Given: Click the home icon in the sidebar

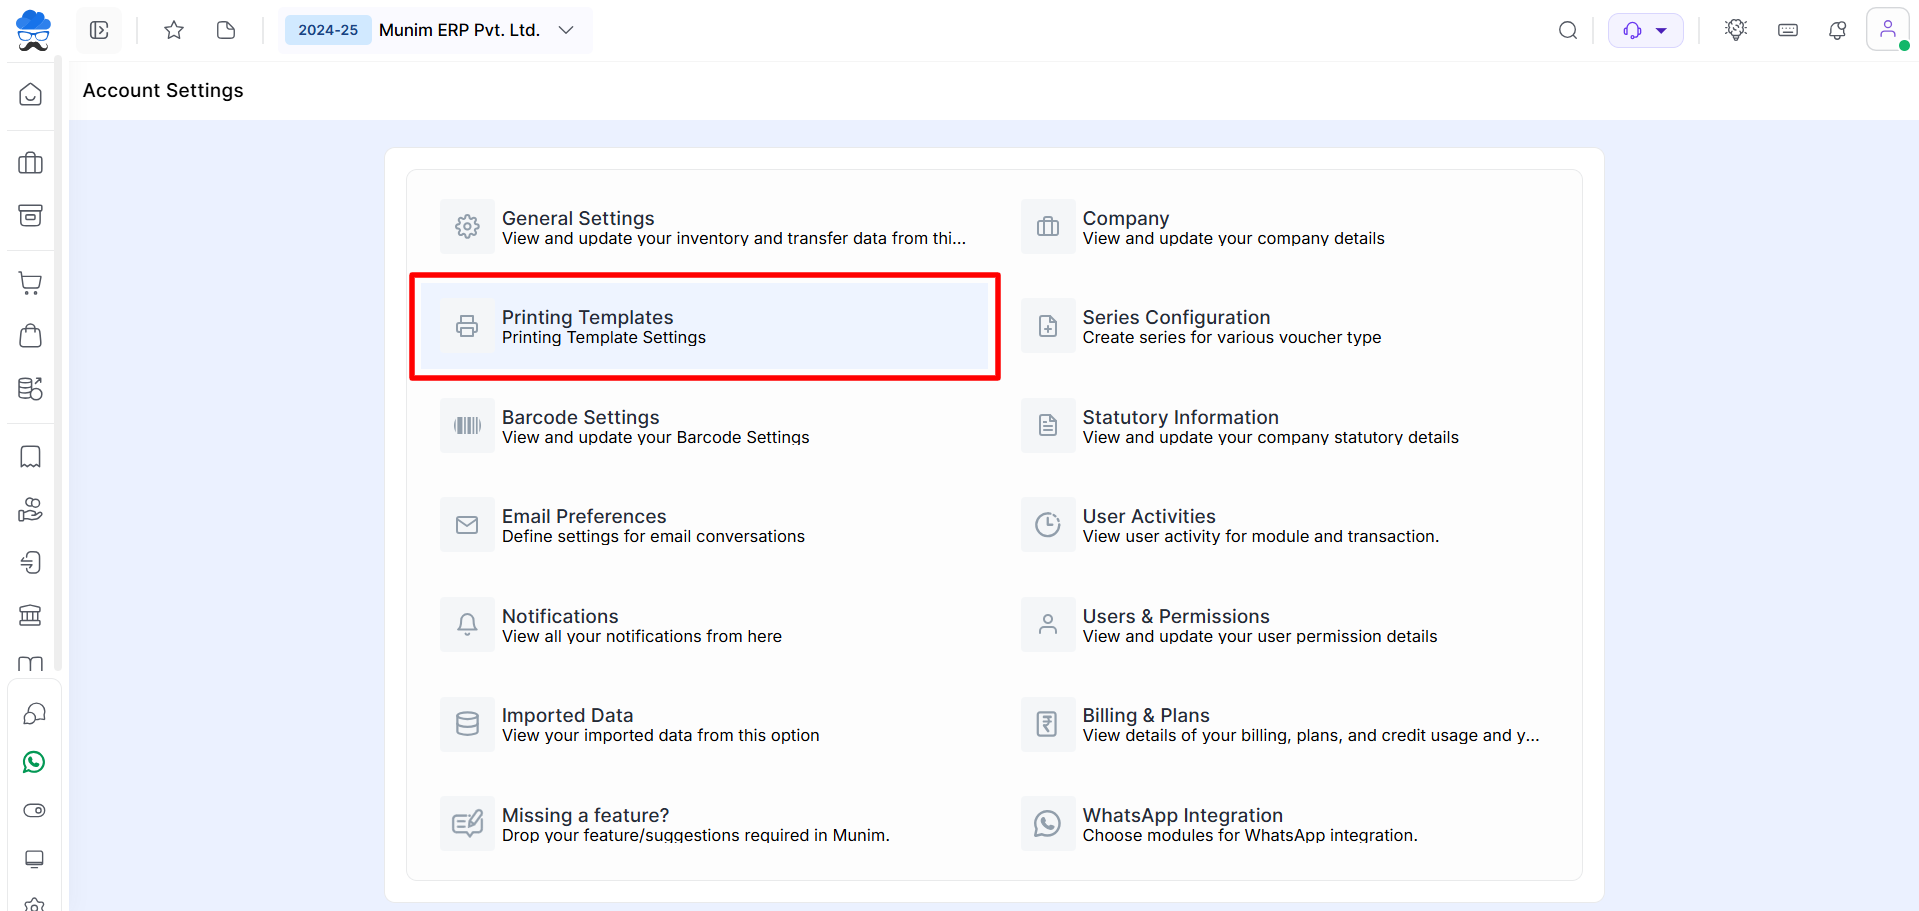Looking at the screenshot, I should click(x=31, y=95).
